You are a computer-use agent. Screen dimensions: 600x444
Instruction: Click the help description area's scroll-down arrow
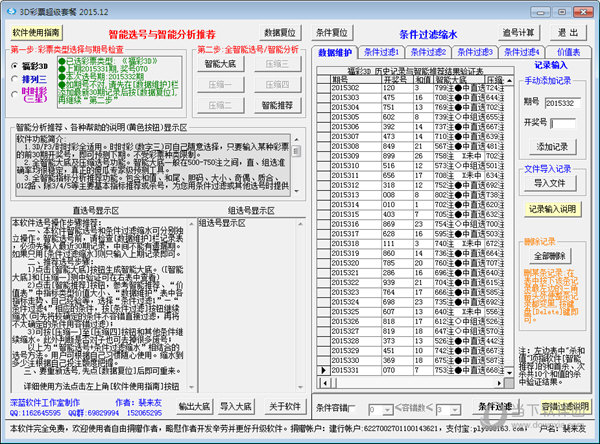pos(296,191)
